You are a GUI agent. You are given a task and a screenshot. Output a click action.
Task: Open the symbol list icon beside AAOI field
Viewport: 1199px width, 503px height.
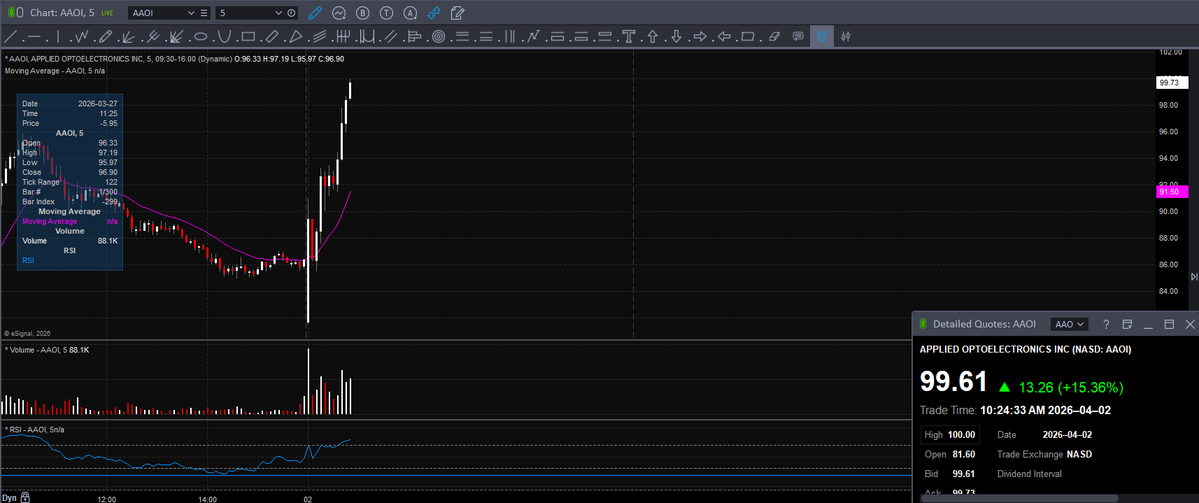[x=203, y=13]
